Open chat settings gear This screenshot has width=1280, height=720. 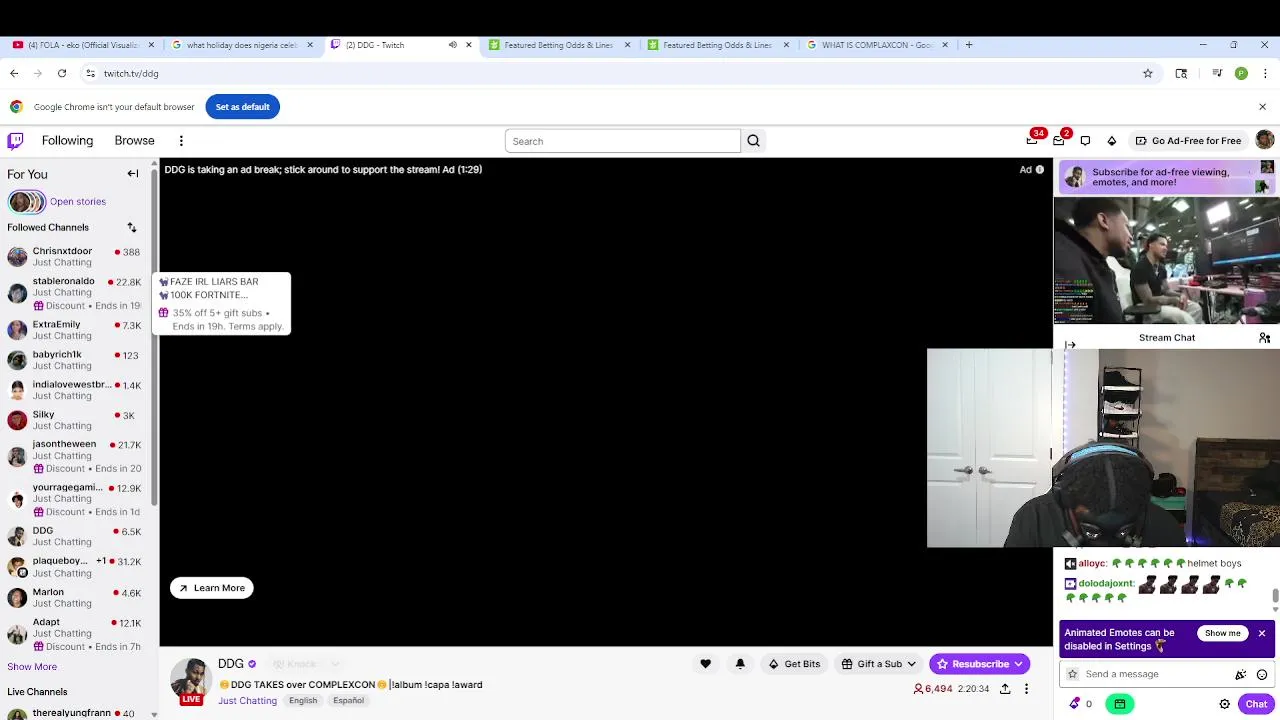(x=1224, y=704)
